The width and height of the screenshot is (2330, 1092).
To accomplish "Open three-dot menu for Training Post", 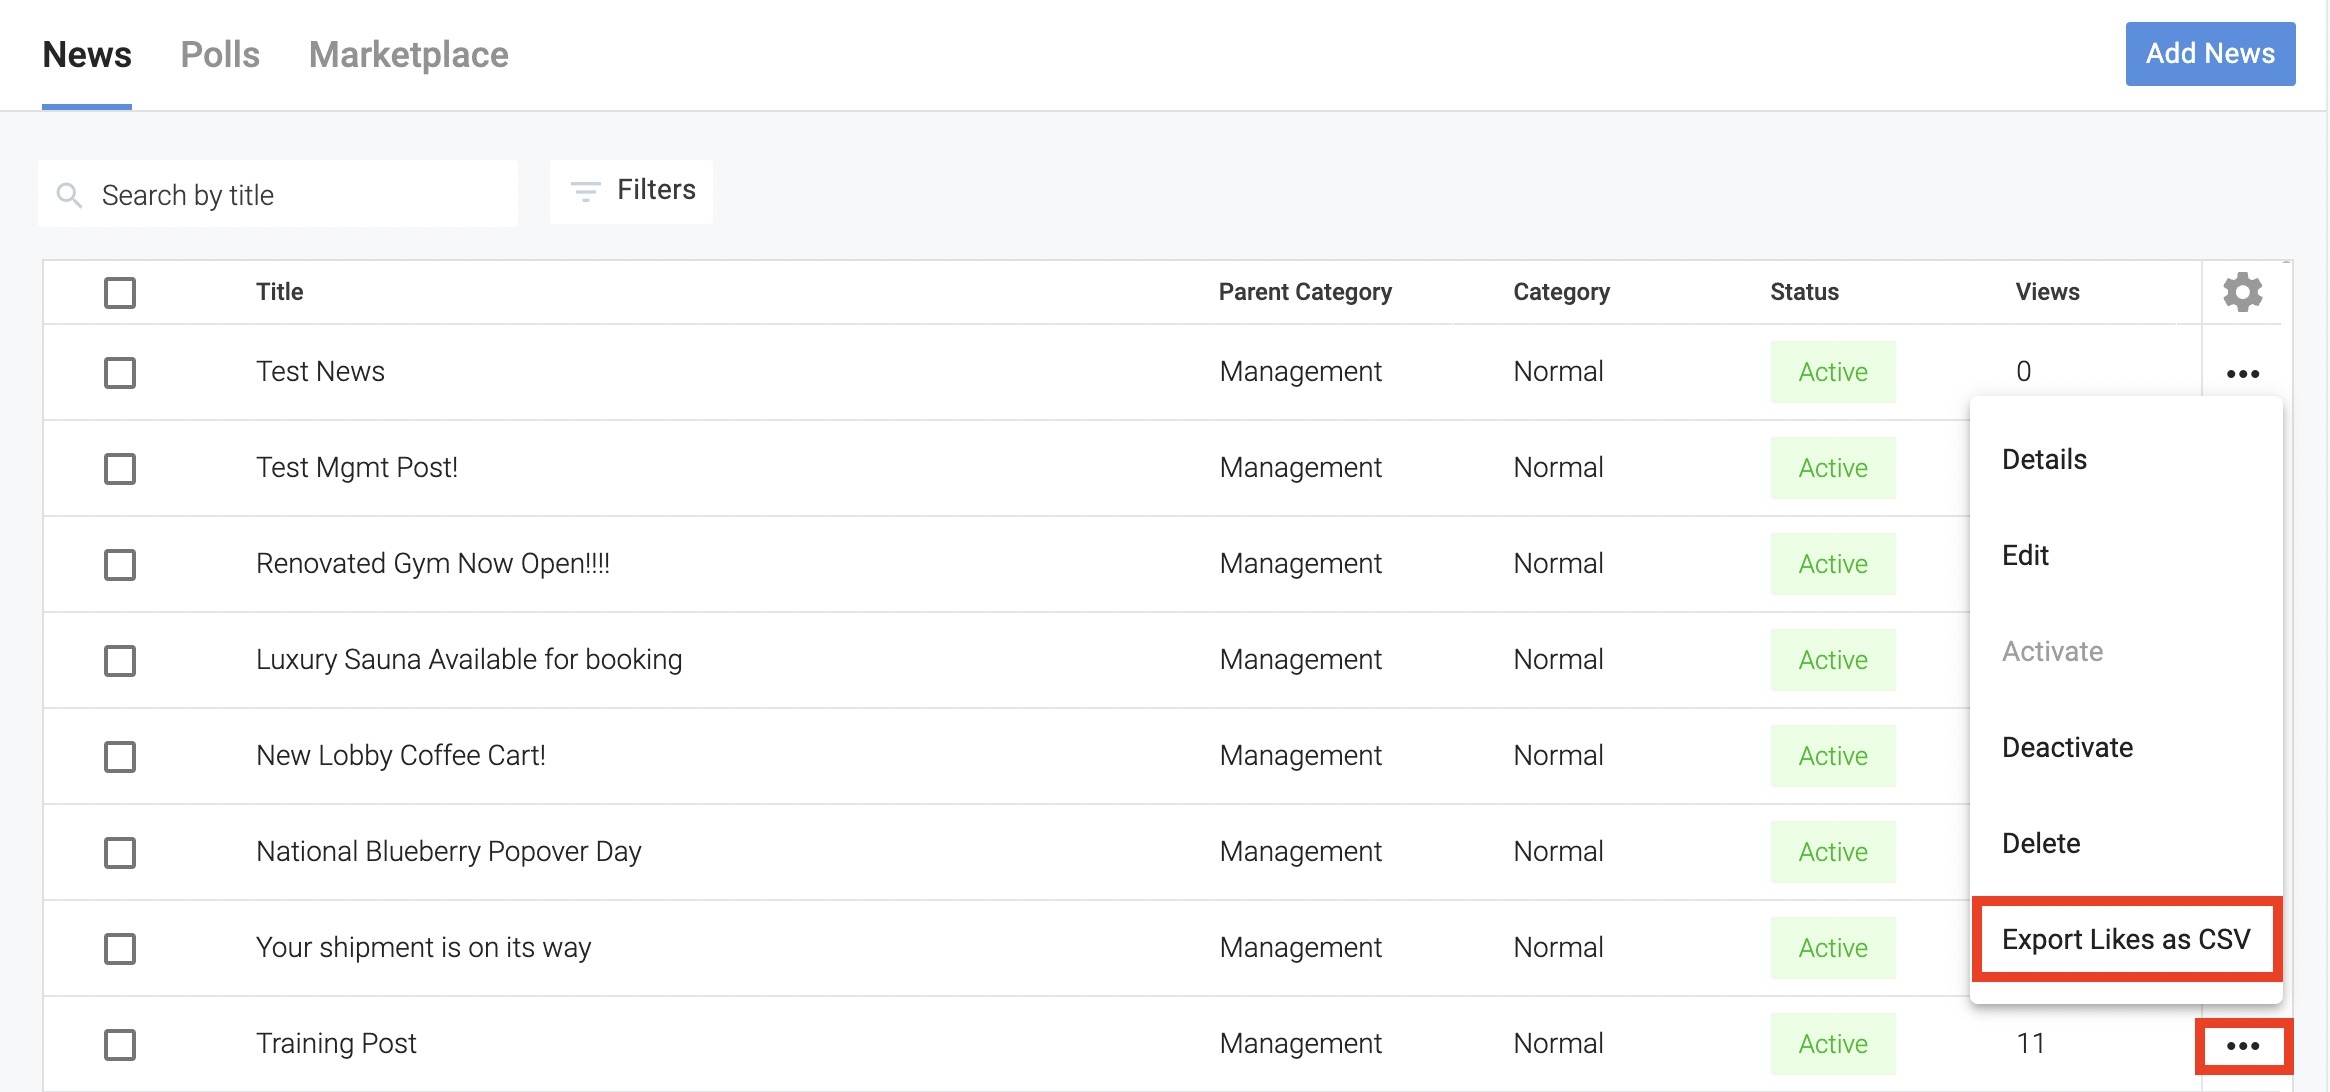I will tap(2242, 1045).
